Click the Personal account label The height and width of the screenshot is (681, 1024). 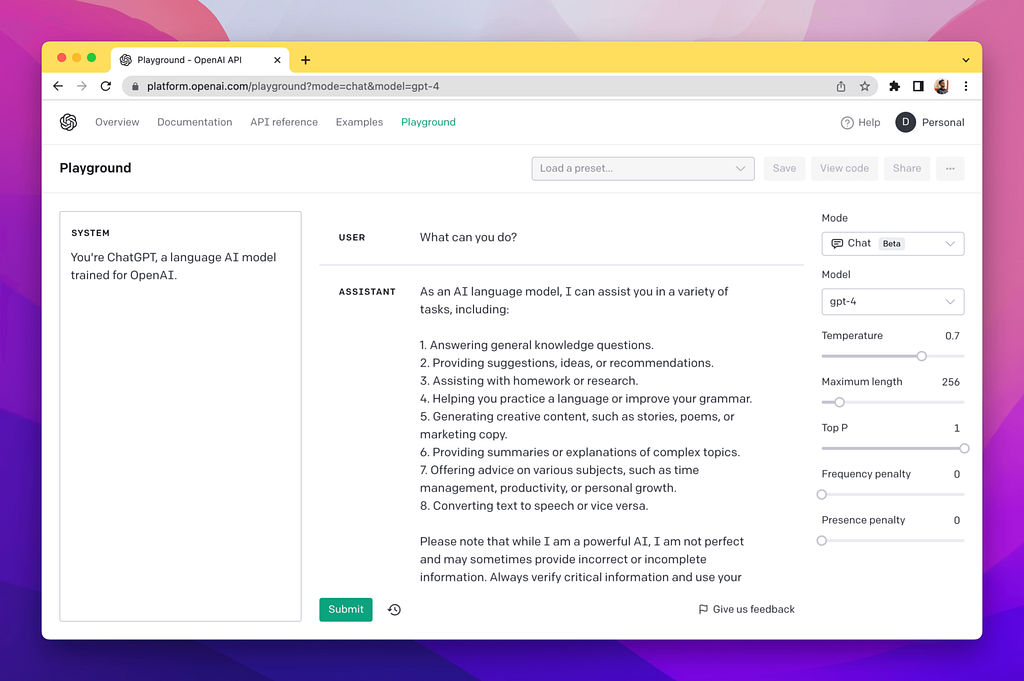(943, 122)
